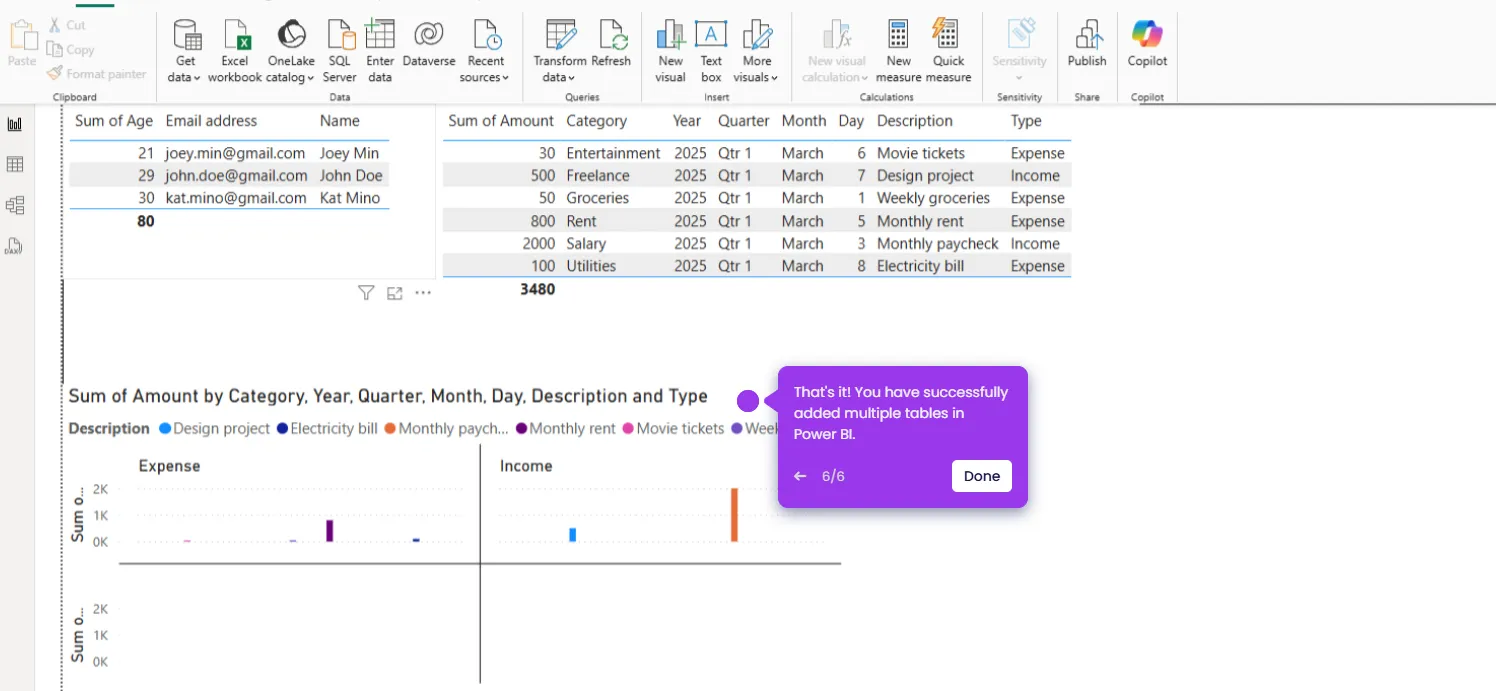Click the Year column header
The height and width of the screenshot is (691, 1496).
point(687,121)
